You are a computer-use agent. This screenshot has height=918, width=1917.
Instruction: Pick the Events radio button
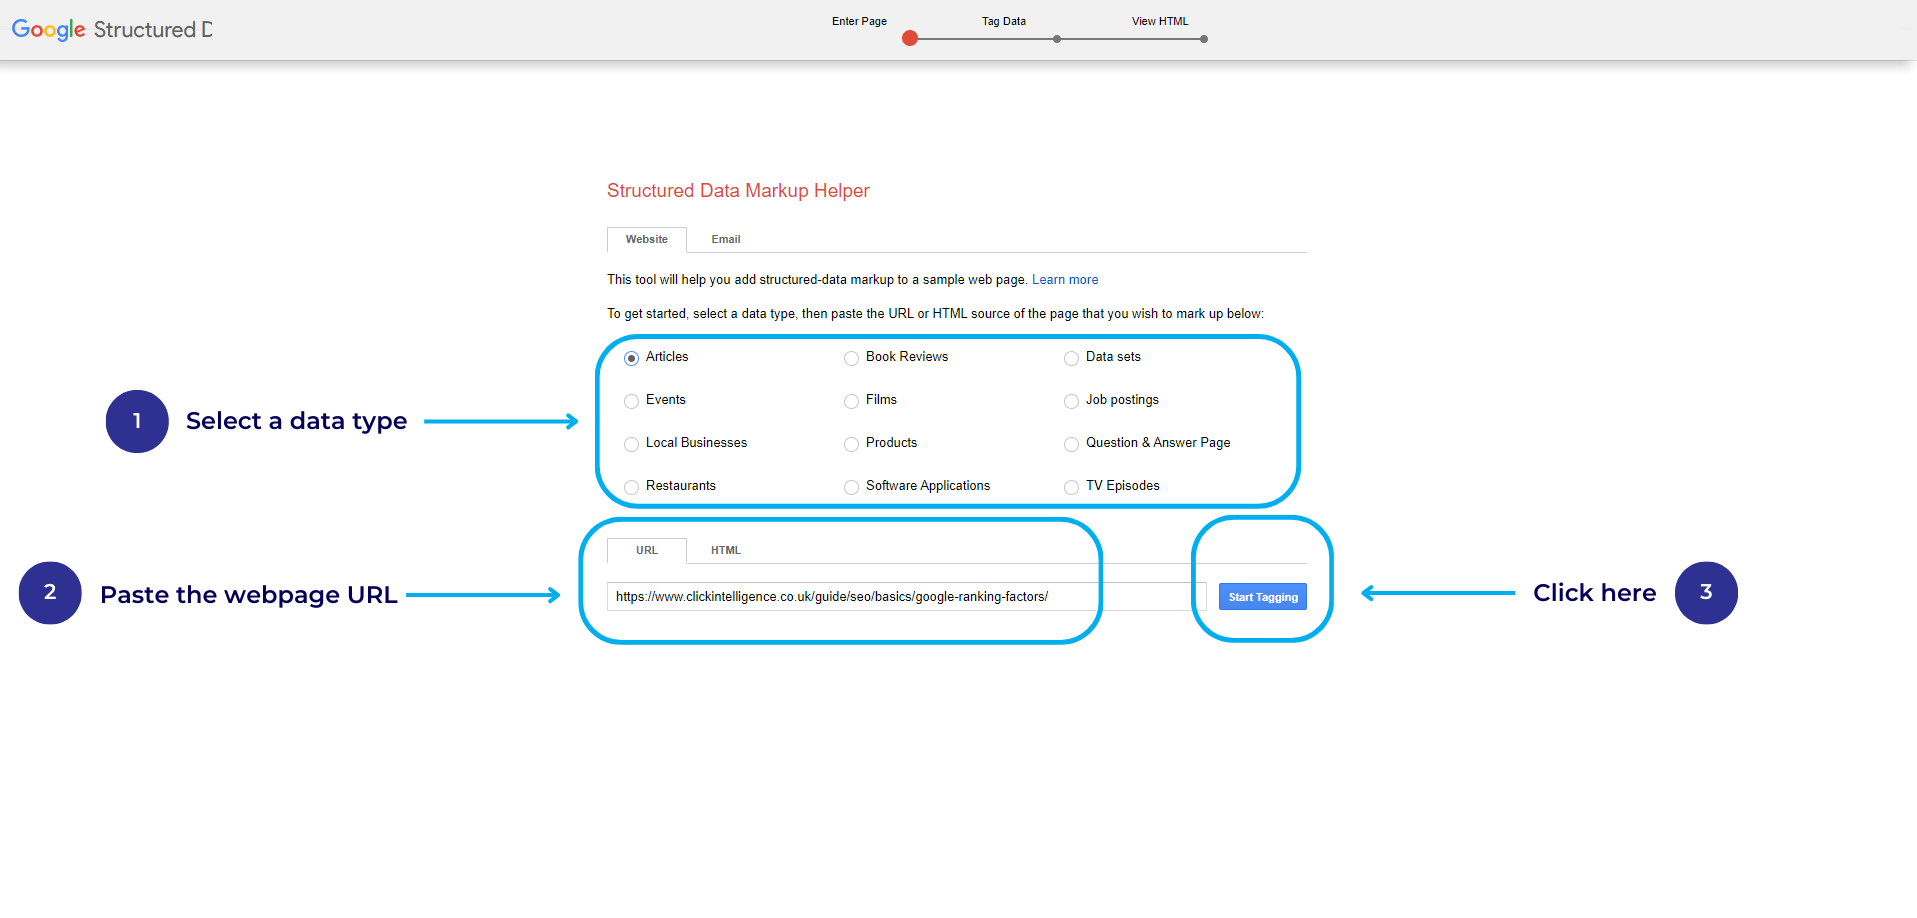[631, 401]
